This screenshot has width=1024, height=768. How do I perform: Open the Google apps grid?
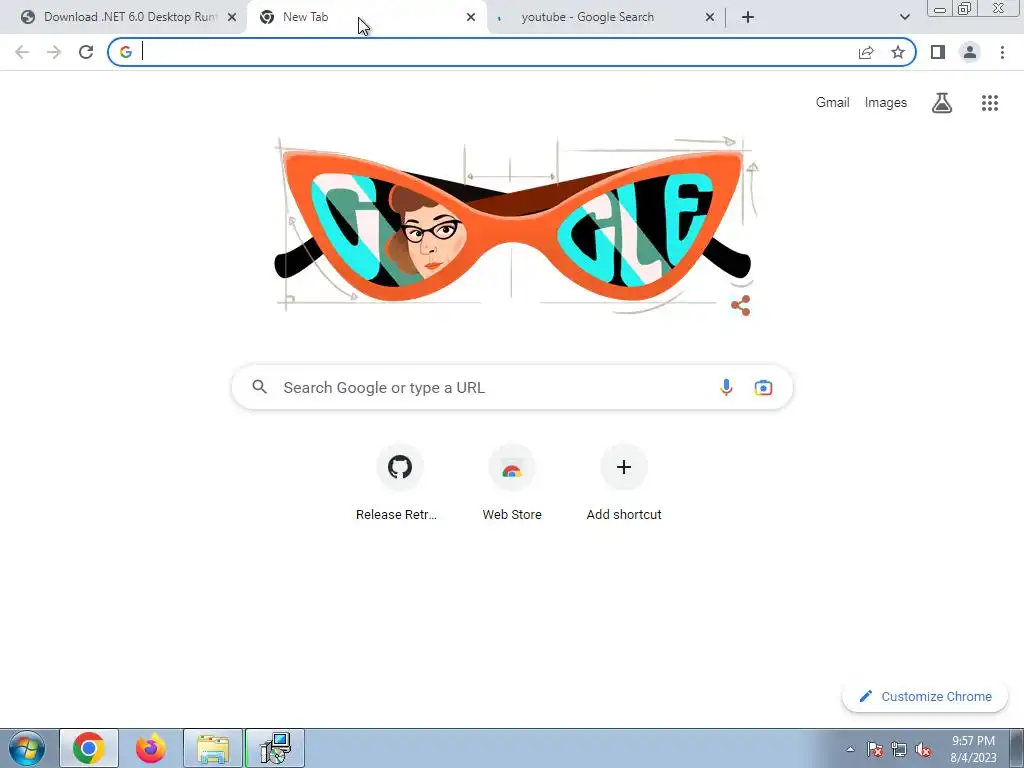[x=990, y=103]
